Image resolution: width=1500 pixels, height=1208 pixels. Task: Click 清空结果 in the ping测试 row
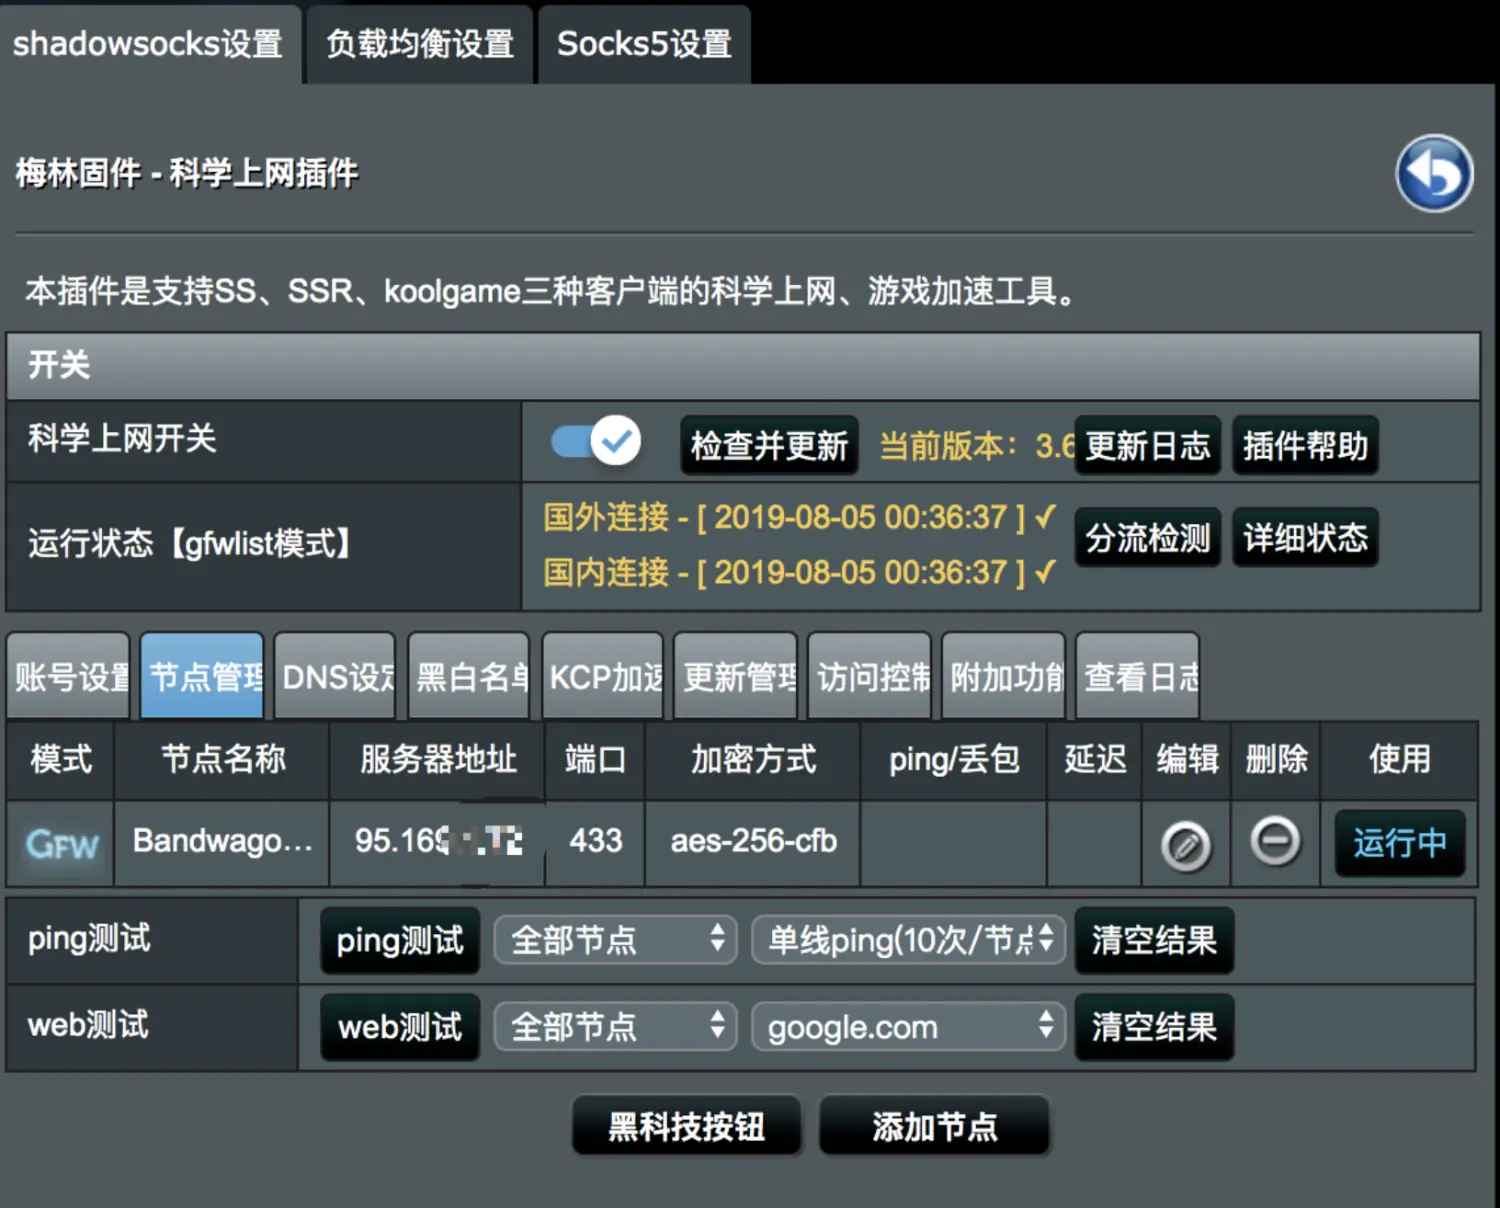coord(1154,941)
